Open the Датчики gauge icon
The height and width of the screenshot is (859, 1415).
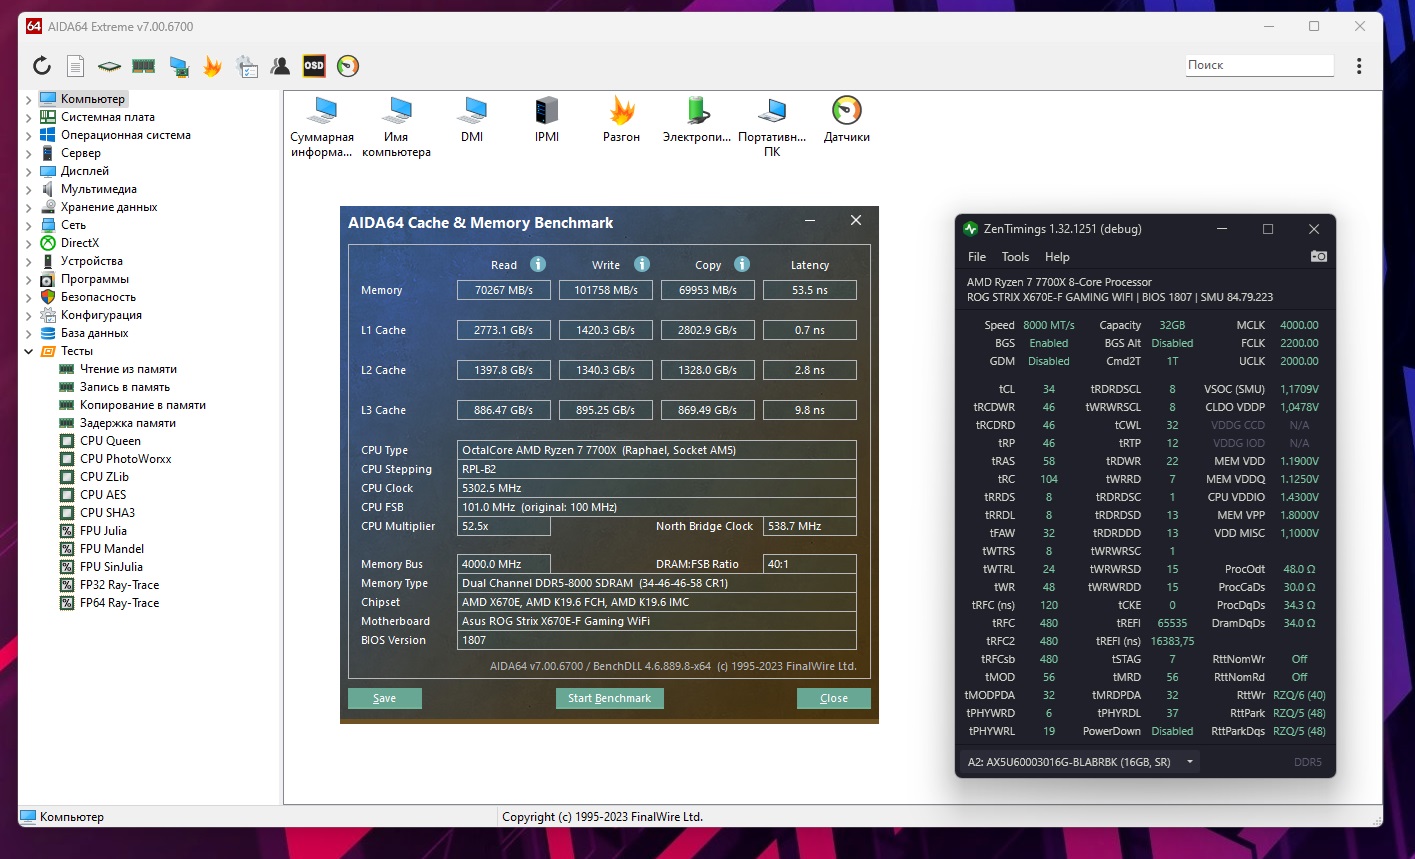click(x=847, y=120)
